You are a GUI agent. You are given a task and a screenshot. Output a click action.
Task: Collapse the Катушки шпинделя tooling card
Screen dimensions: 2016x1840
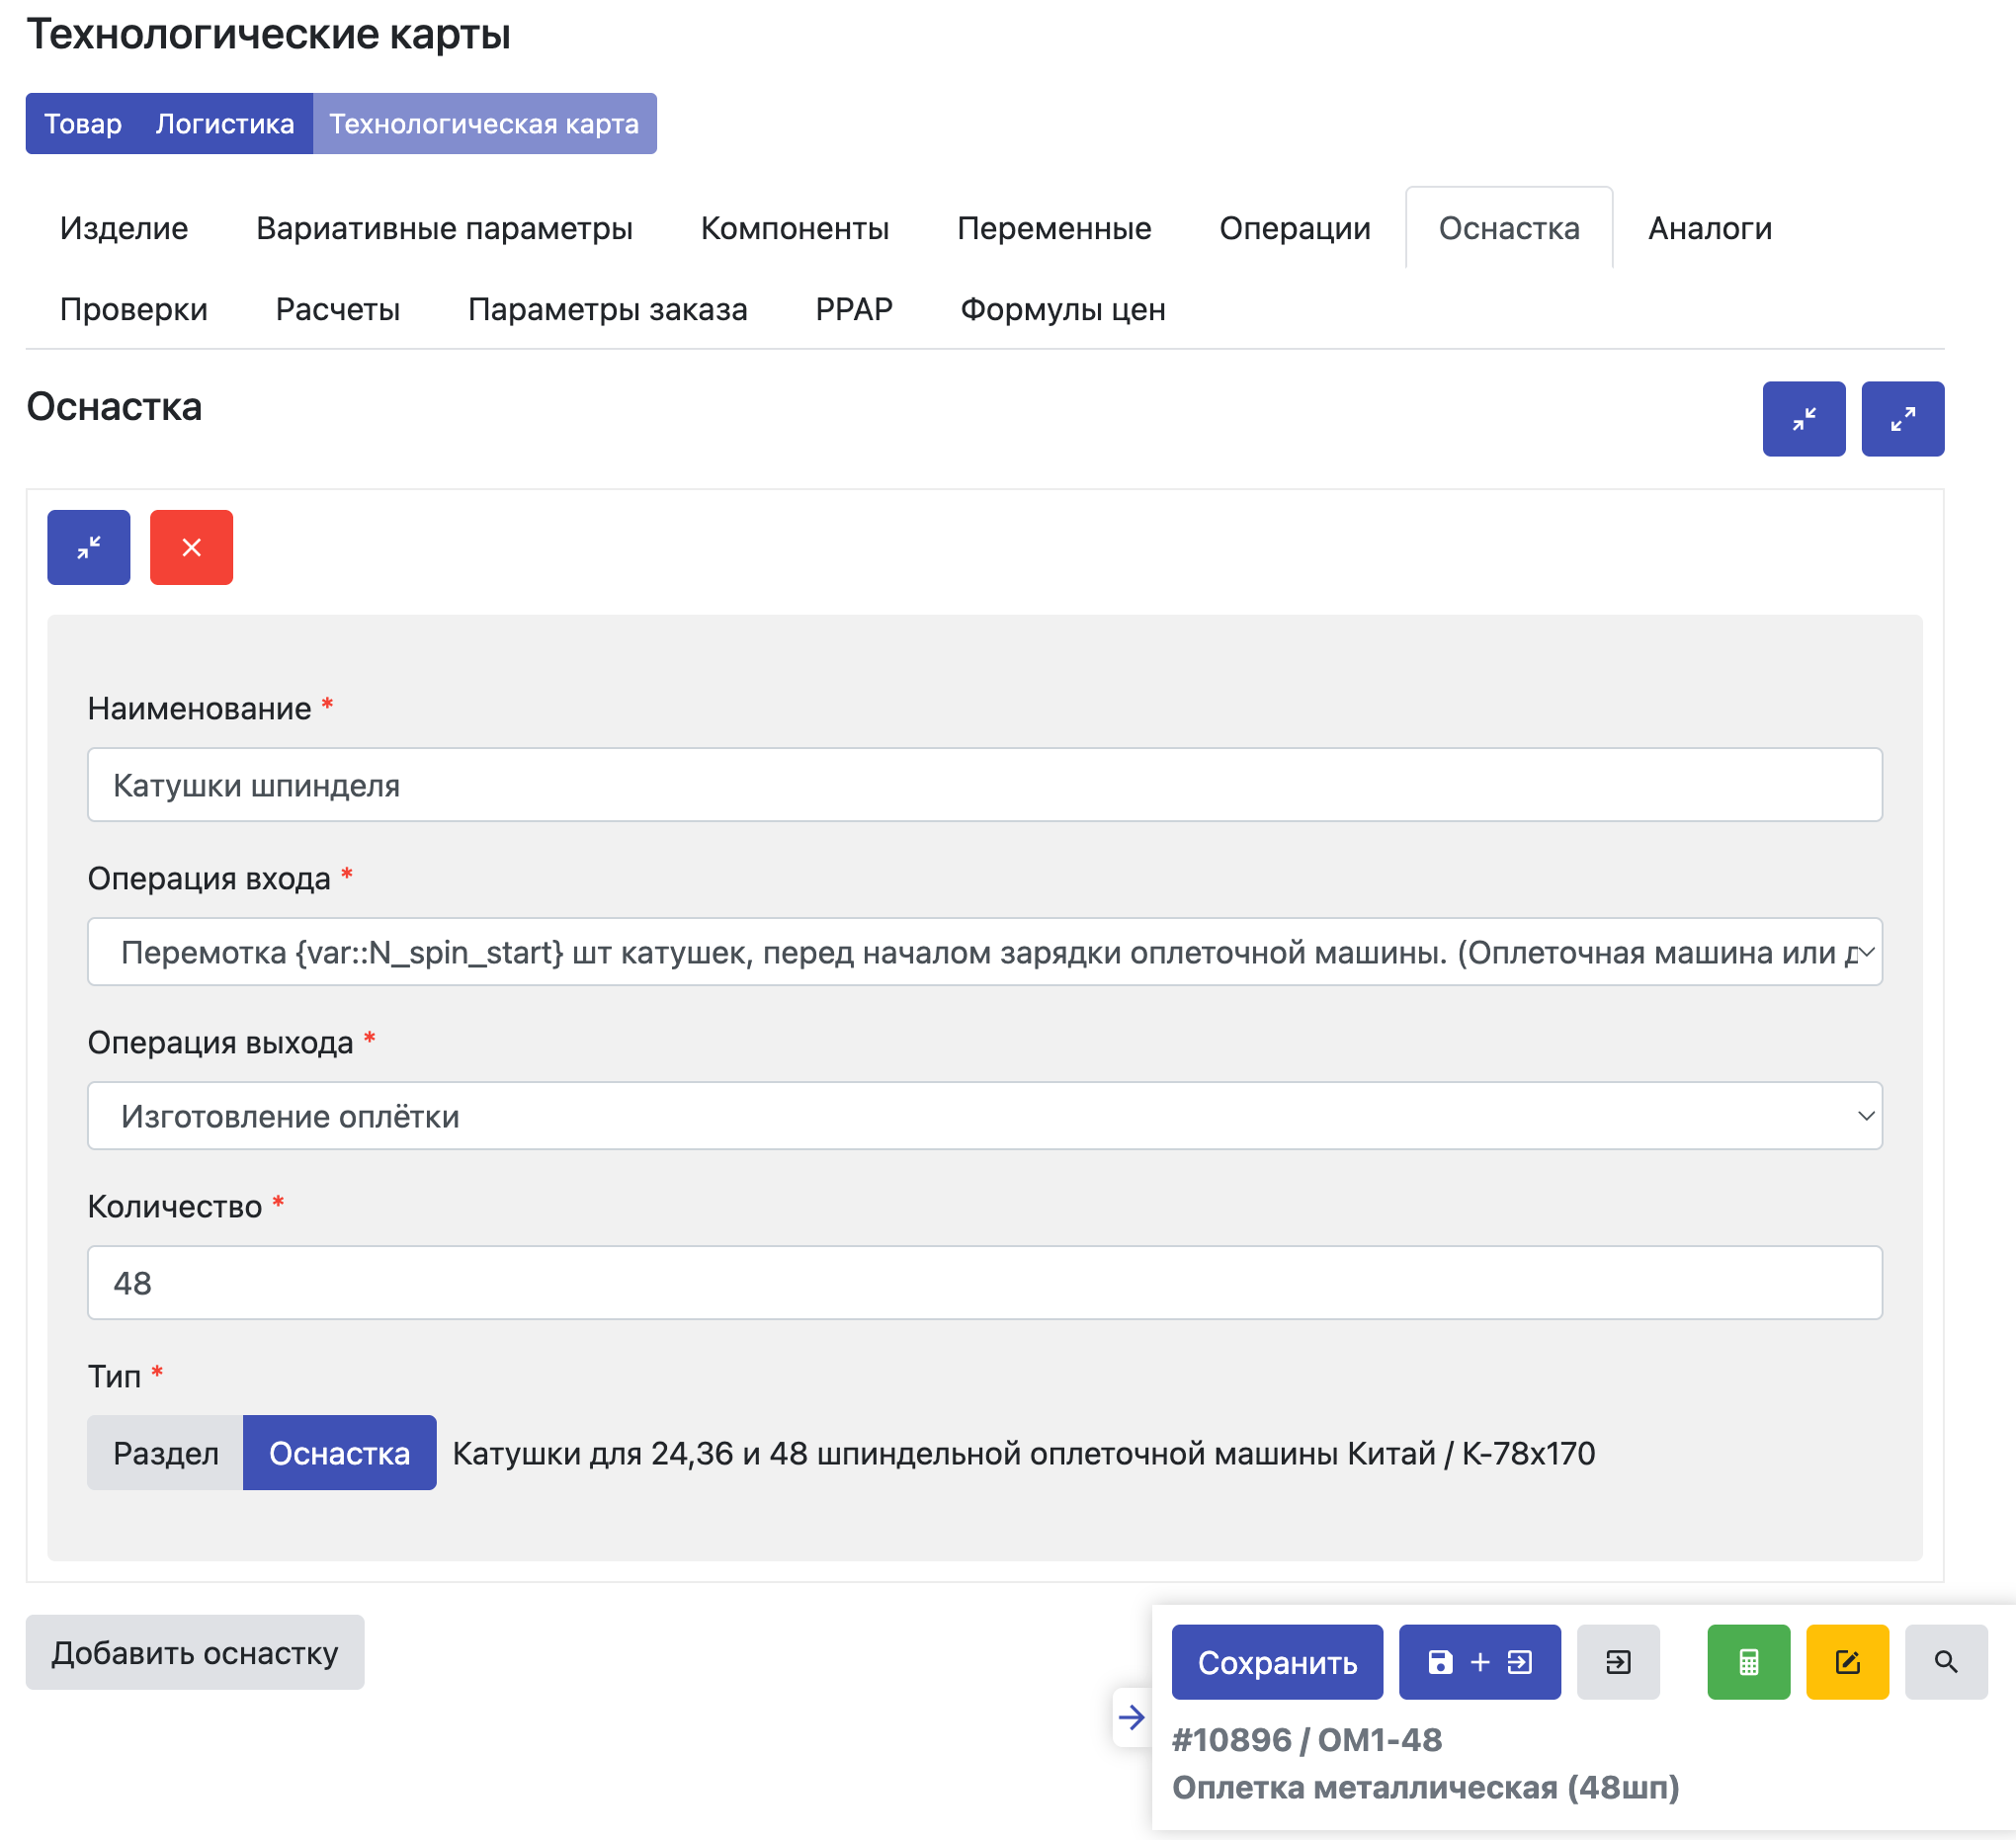[x=89, y=547]
